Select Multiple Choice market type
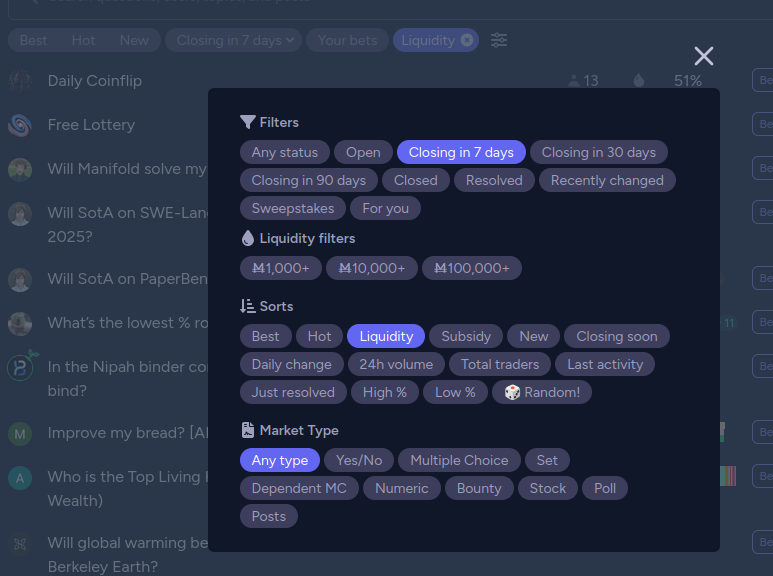773x576 pixels. [x=459, y=461]
